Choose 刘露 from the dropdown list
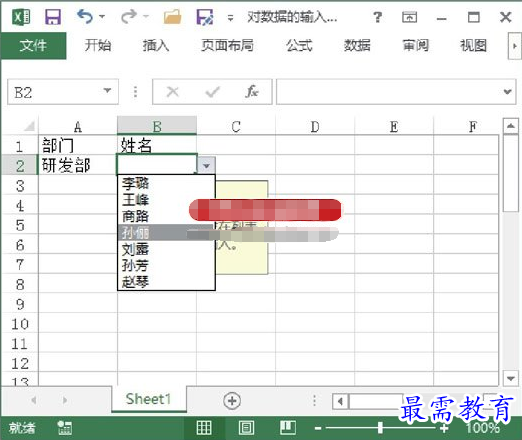This screenshot has width=522, height=440. click(x=166, y=249)
